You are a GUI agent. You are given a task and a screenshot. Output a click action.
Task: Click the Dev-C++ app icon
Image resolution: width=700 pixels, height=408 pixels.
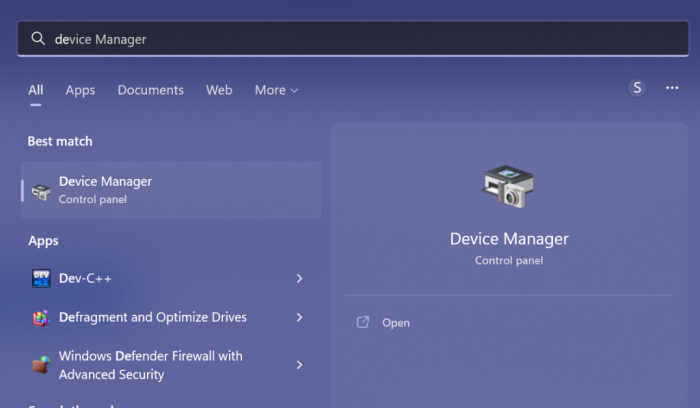[41, 279]
